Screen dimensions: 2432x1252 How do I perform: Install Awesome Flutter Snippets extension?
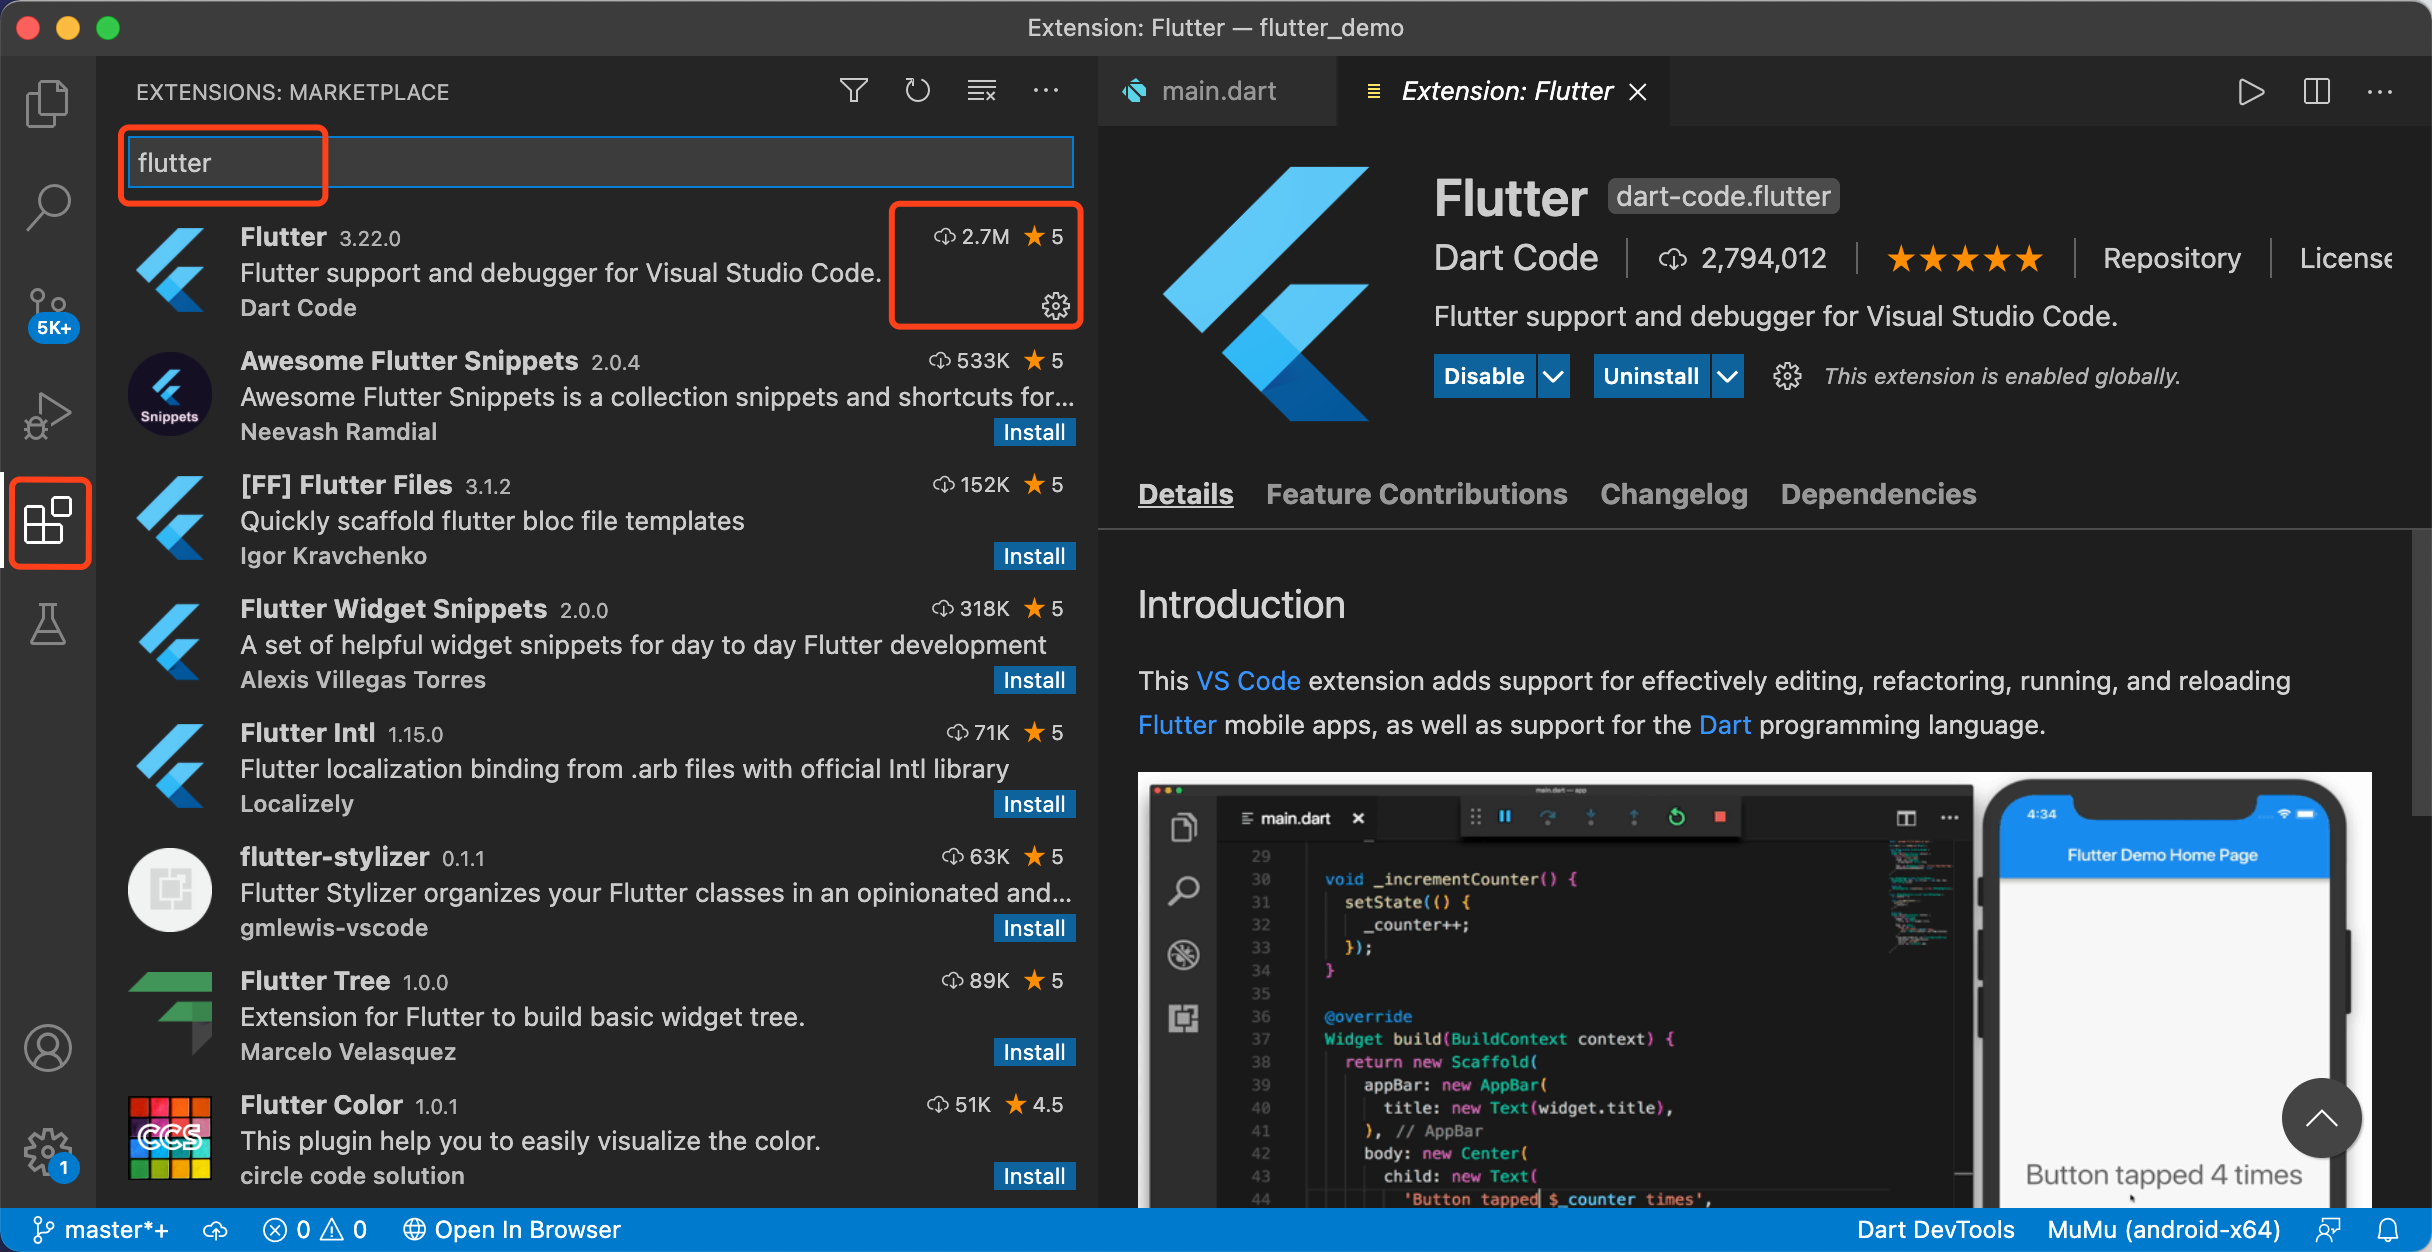[1033, 432]
